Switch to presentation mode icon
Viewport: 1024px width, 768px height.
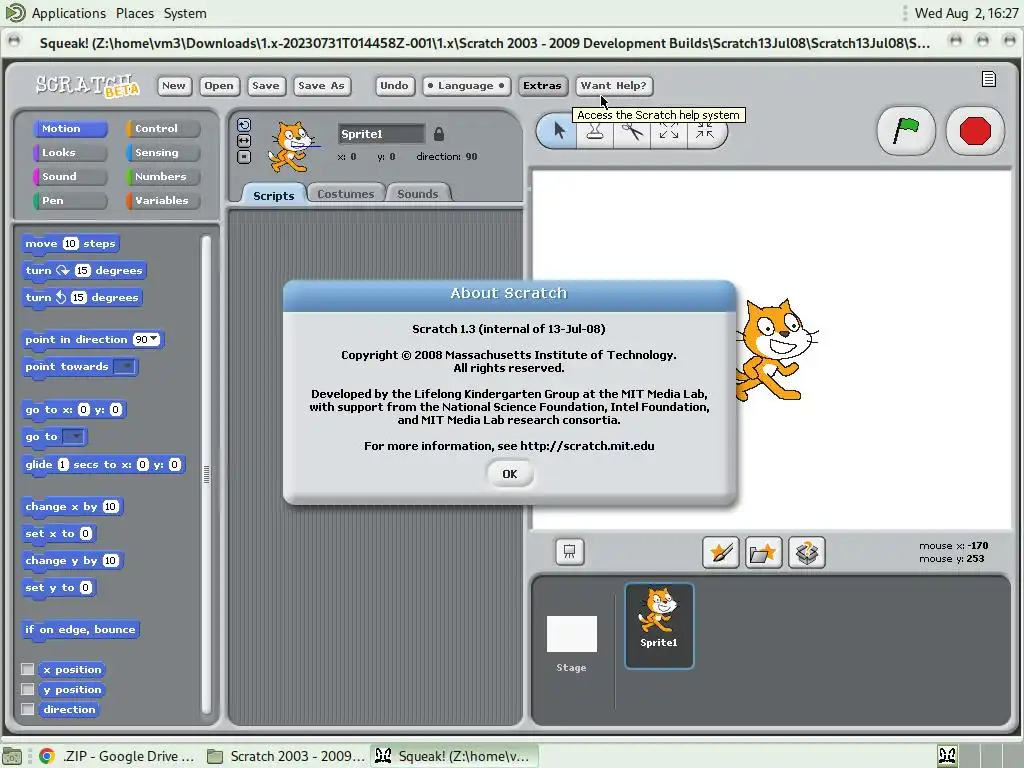click(x=569, y=552)
